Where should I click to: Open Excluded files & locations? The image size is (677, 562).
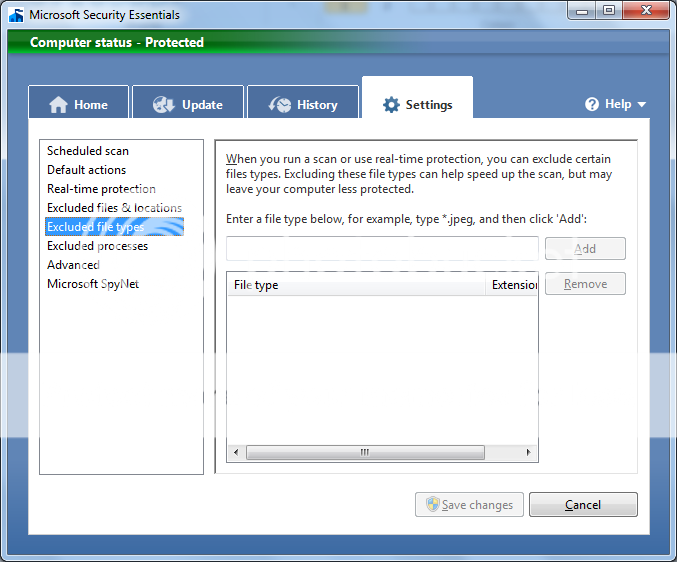[114, 208]
